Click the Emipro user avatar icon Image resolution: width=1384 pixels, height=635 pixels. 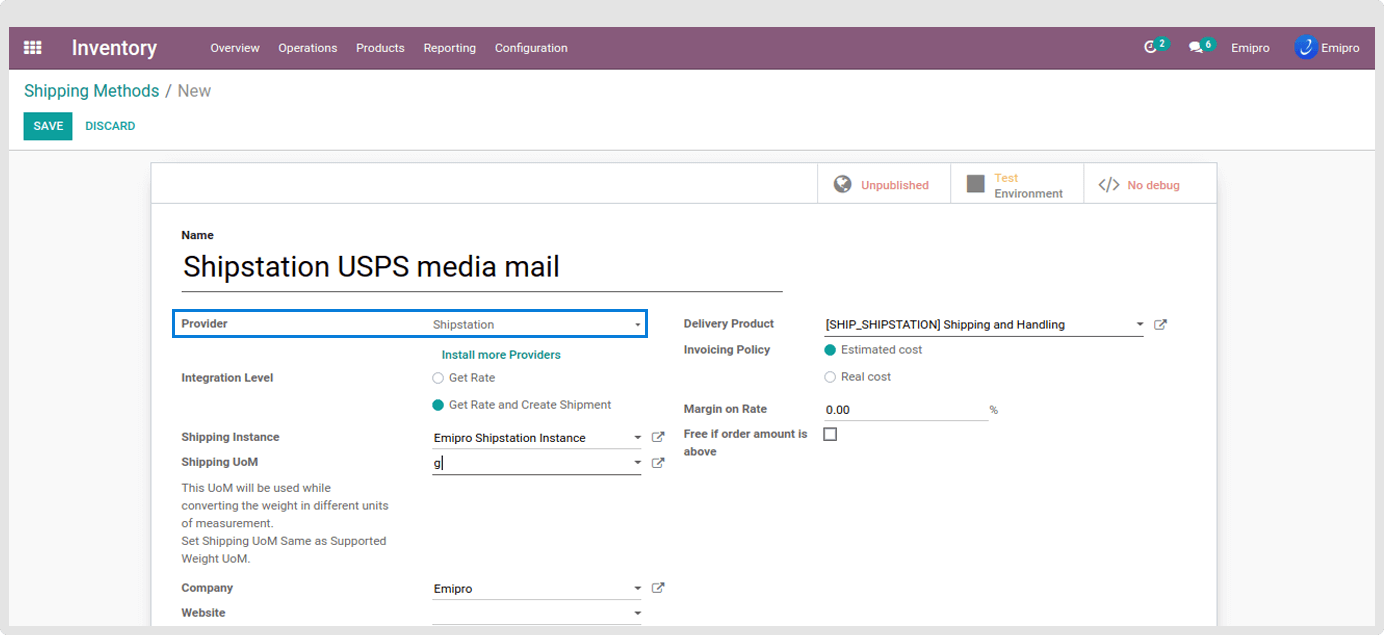[x=1305, y=48]
